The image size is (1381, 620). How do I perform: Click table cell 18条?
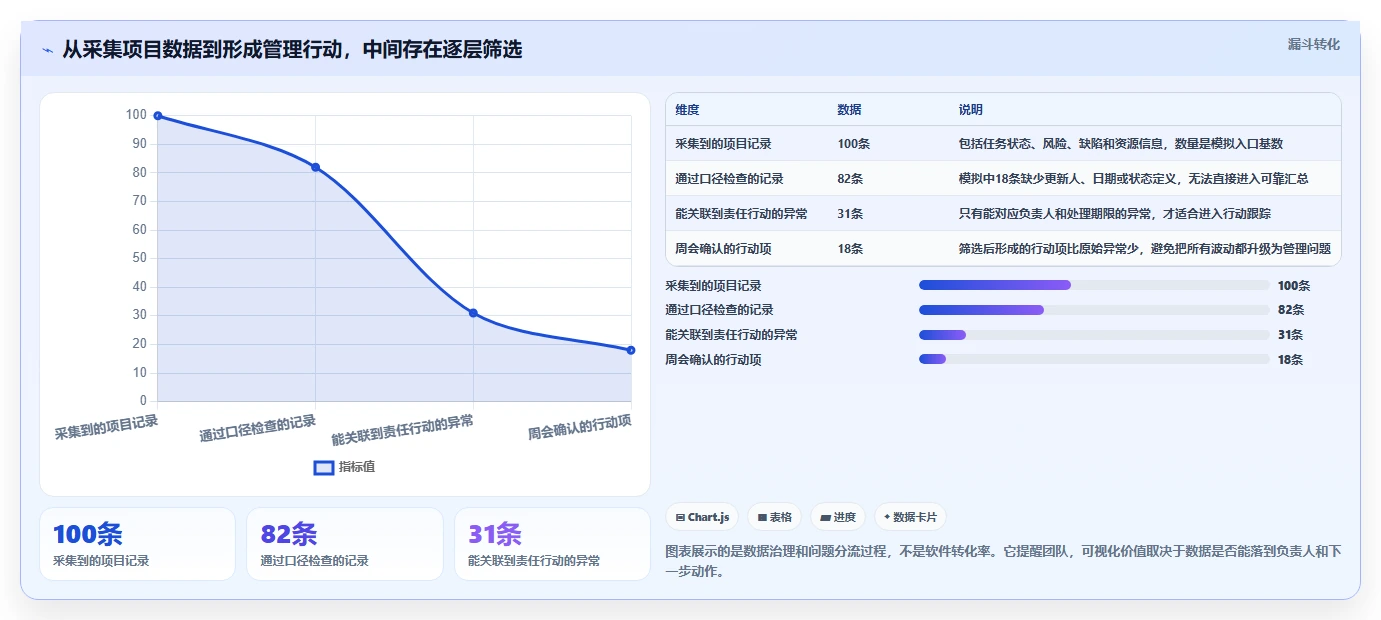851,248
